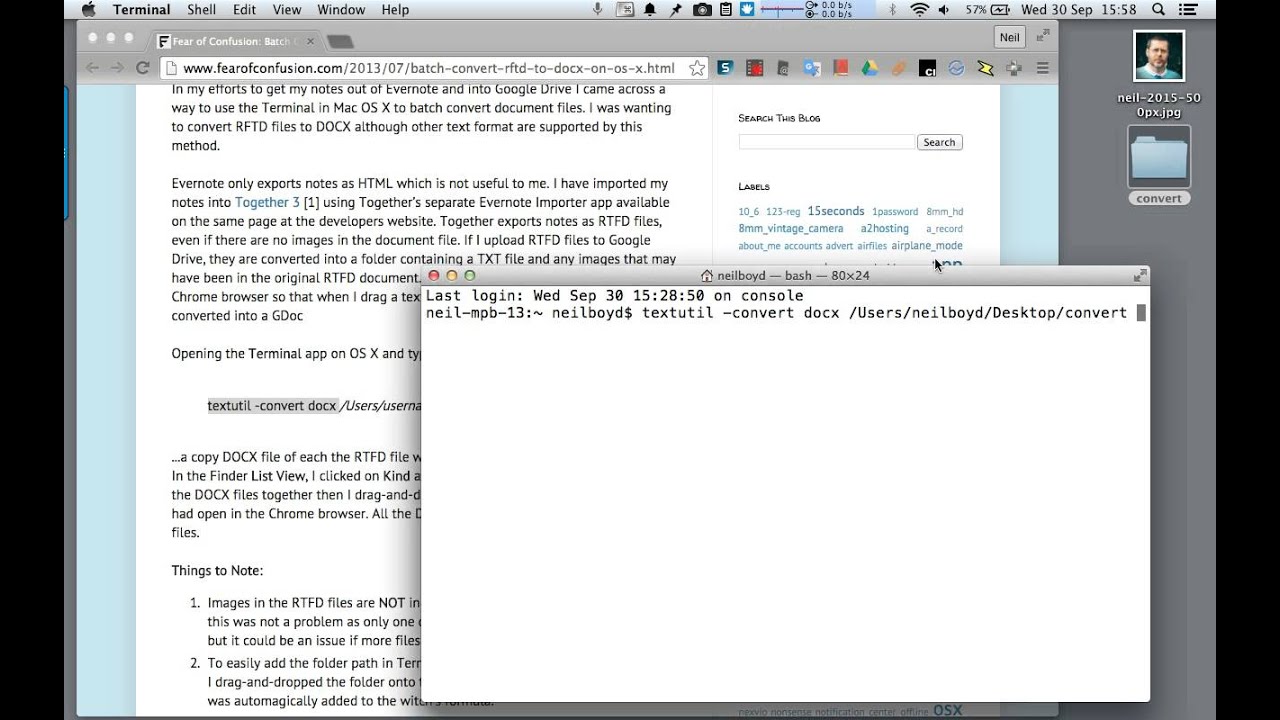1280x720 pixels.
Task: Open the a2hosting label link
Action: click(x=885, y=228)
